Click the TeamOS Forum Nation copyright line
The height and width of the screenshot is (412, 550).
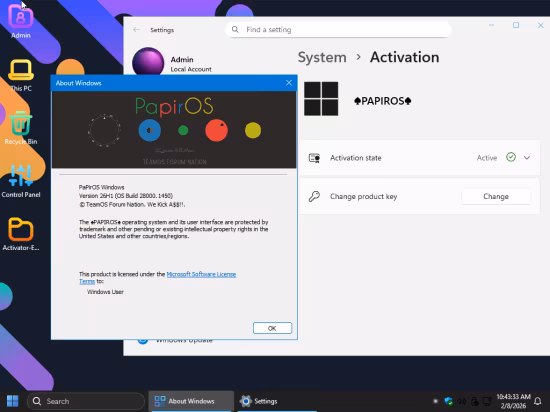pos(132,204)
